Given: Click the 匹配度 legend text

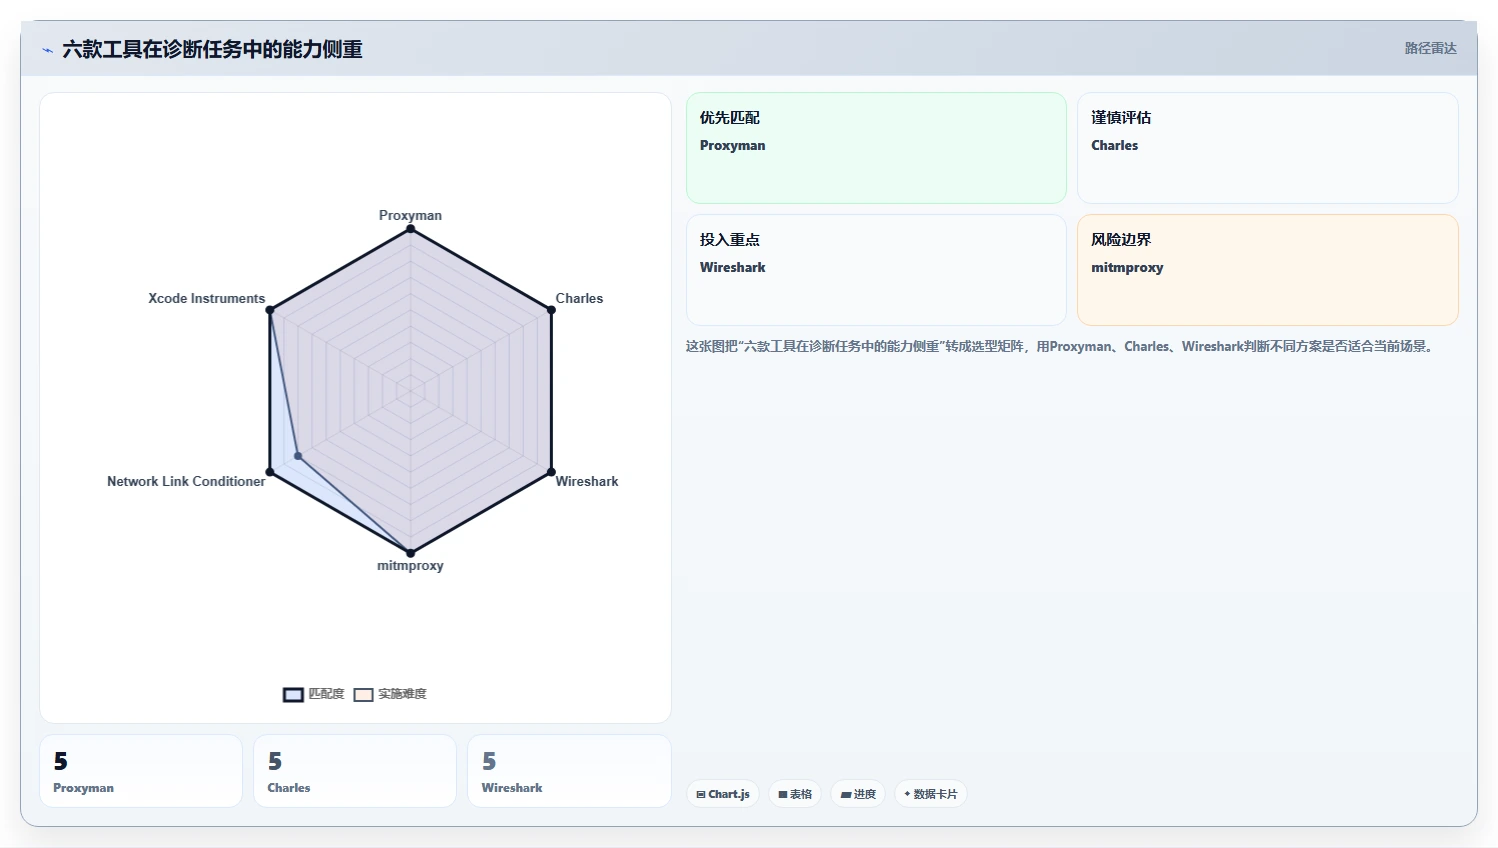Looking at the screenshot, I should point(326,694).
